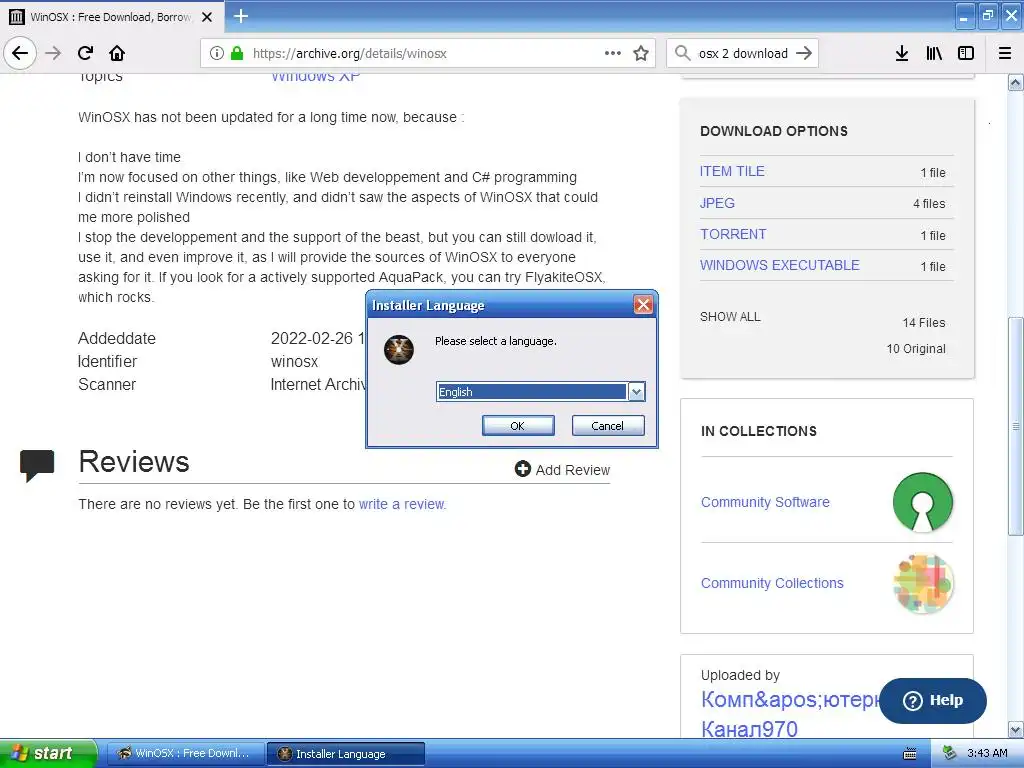The width and height of the screenshot is (1024, 768).
Task: Open a new browser tab
Action: (x=240, y=16)
